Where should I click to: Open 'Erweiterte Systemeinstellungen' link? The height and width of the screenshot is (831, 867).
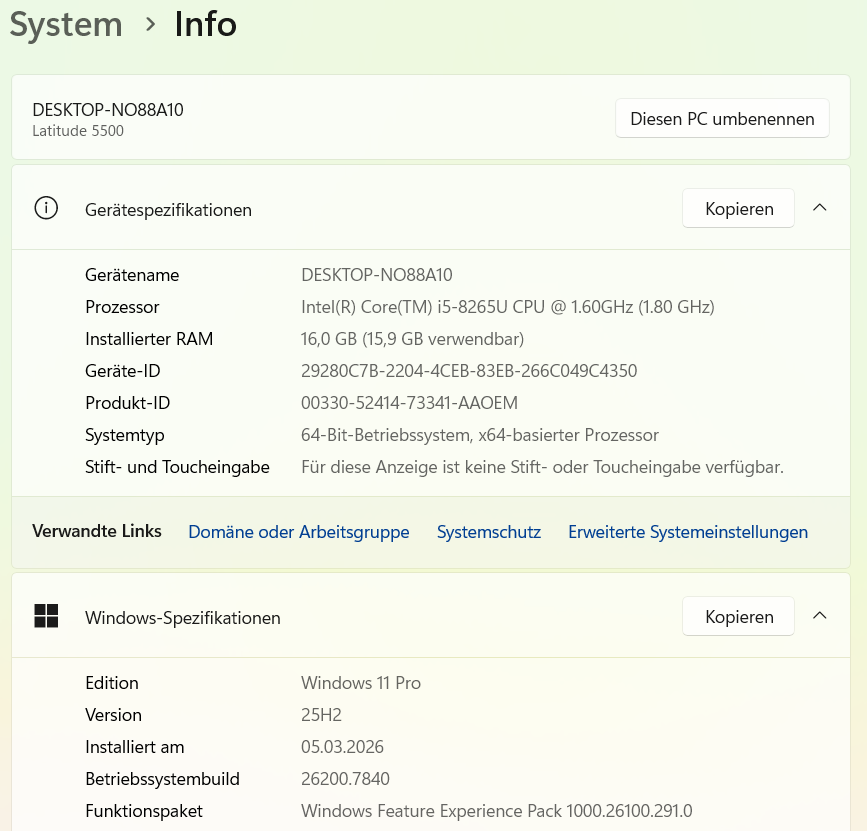point(688,532)
